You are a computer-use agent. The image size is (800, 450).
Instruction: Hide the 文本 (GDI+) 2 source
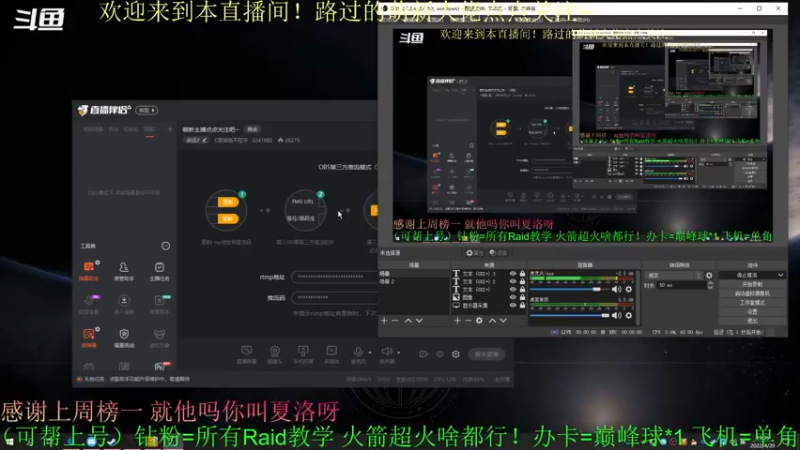pos(513,282)
